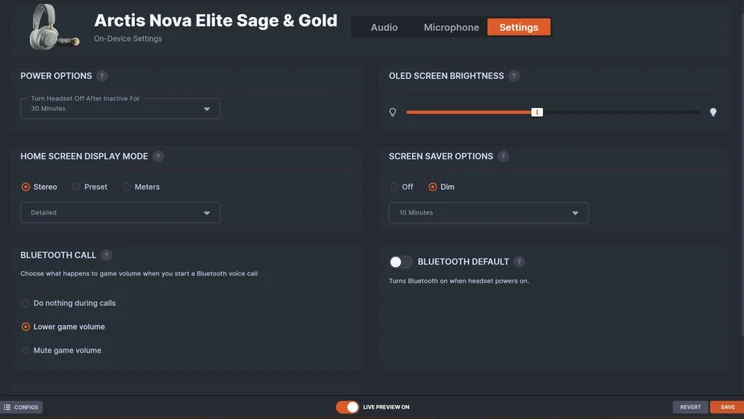744x419 pixels.
Task: Choose Do nothing during calls
Action: (x=68, y=303)
